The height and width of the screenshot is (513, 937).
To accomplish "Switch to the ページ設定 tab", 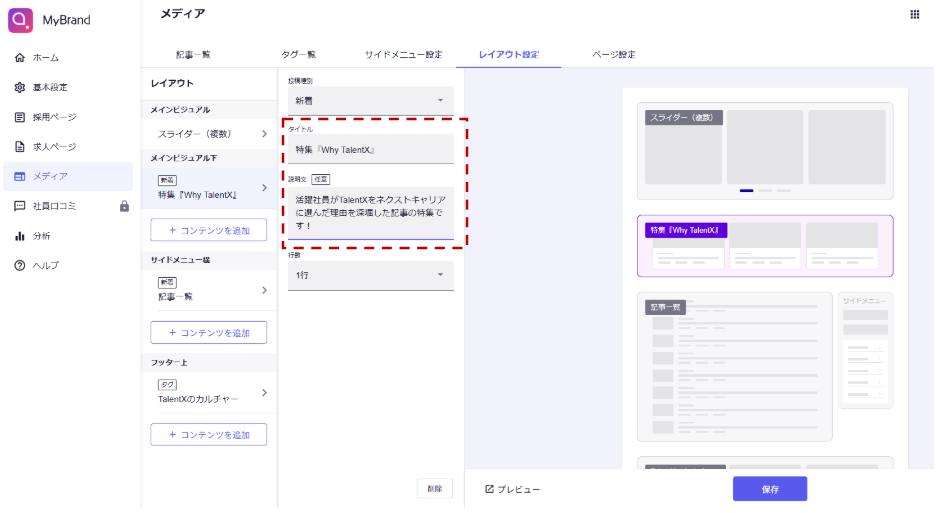I will 613,54.
